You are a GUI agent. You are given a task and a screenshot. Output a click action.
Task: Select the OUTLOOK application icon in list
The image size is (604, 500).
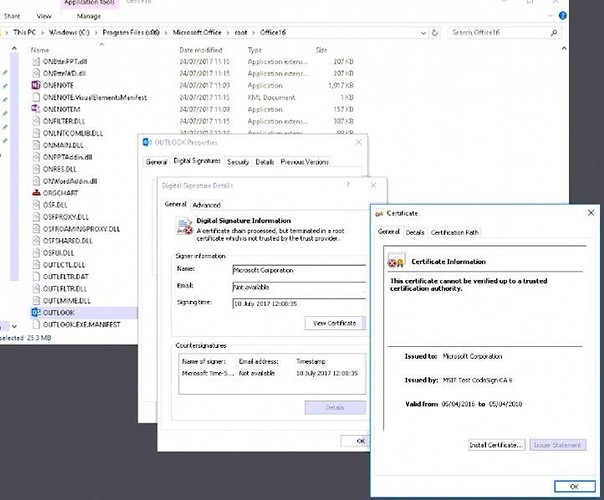(35, 312)
